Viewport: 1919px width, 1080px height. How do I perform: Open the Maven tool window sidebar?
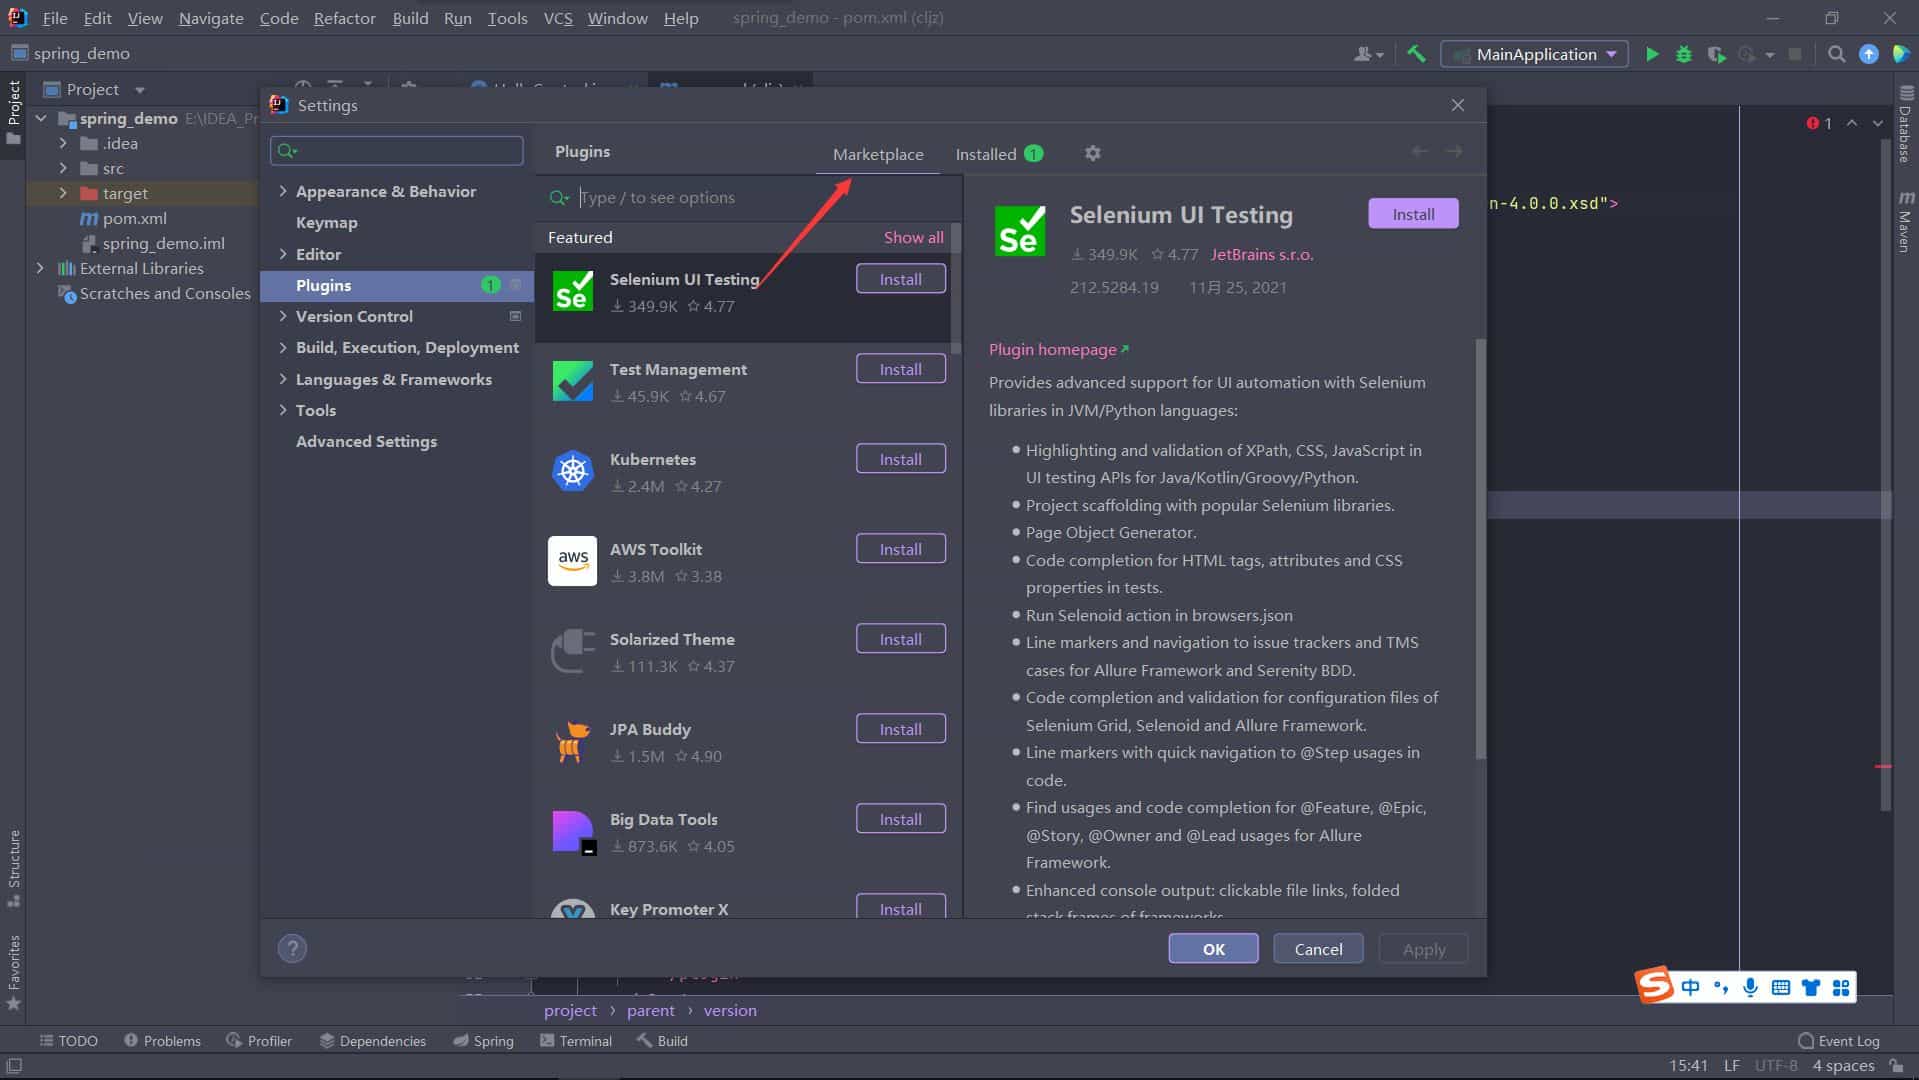click(1905, 221)
